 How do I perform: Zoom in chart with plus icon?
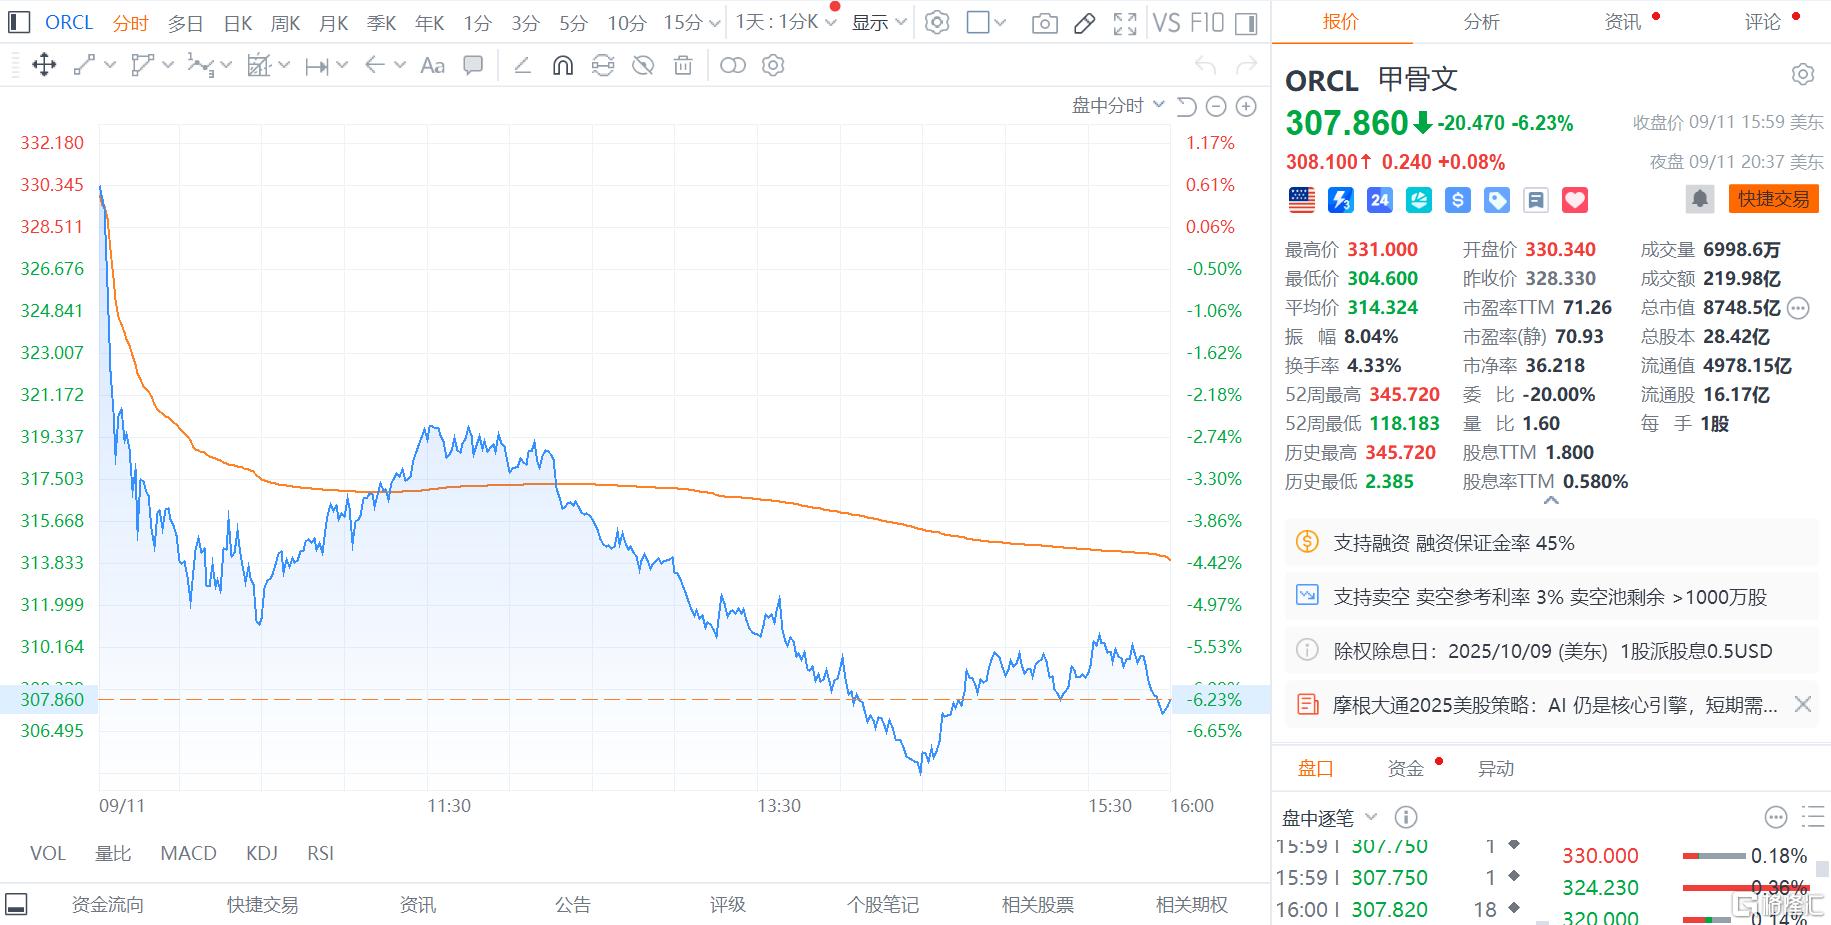[x=1246, y=106]
